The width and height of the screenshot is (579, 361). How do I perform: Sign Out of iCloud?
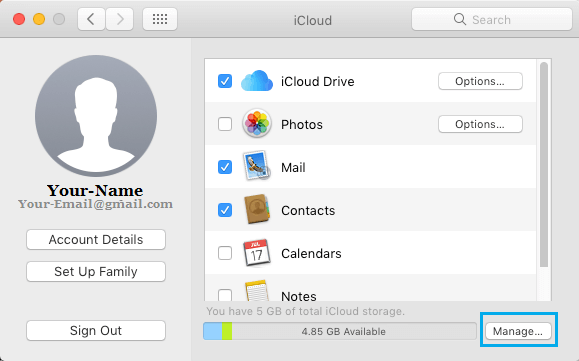pos(96,330)
